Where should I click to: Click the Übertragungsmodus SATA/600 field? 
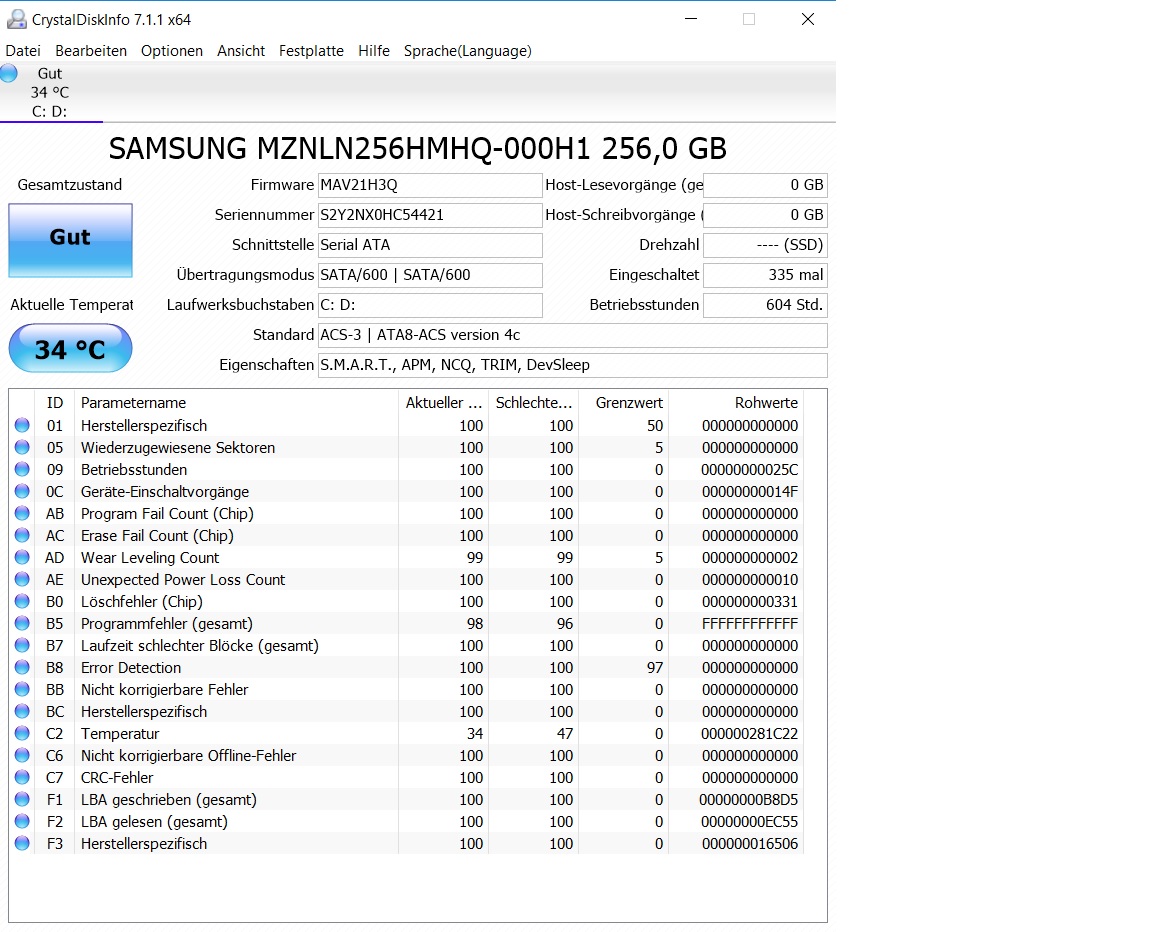tap(430, 275)
